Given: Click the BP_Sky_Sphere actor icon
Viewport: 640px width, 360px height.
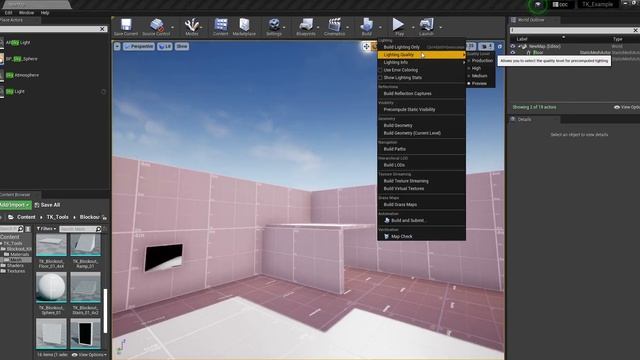Looking at the screenshot, I should click(2, 59).
